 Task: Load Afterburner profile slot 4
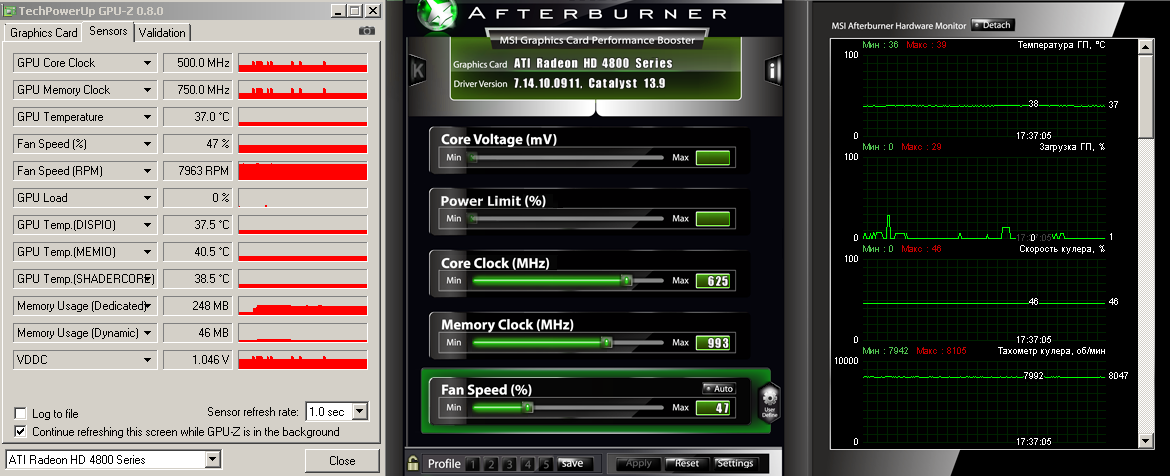(528, 464)
